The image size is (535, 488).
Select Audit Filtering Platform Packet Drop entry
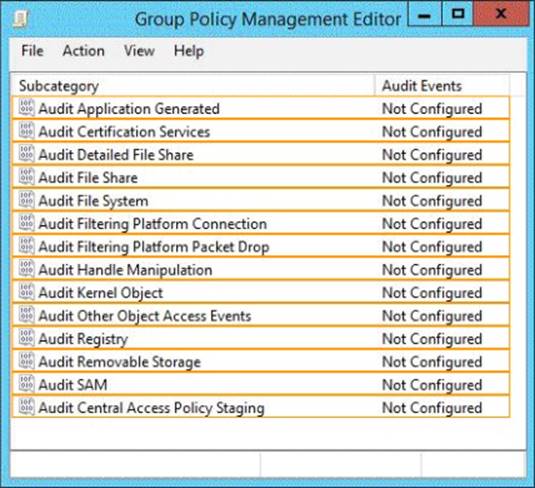tap(261, 246)
